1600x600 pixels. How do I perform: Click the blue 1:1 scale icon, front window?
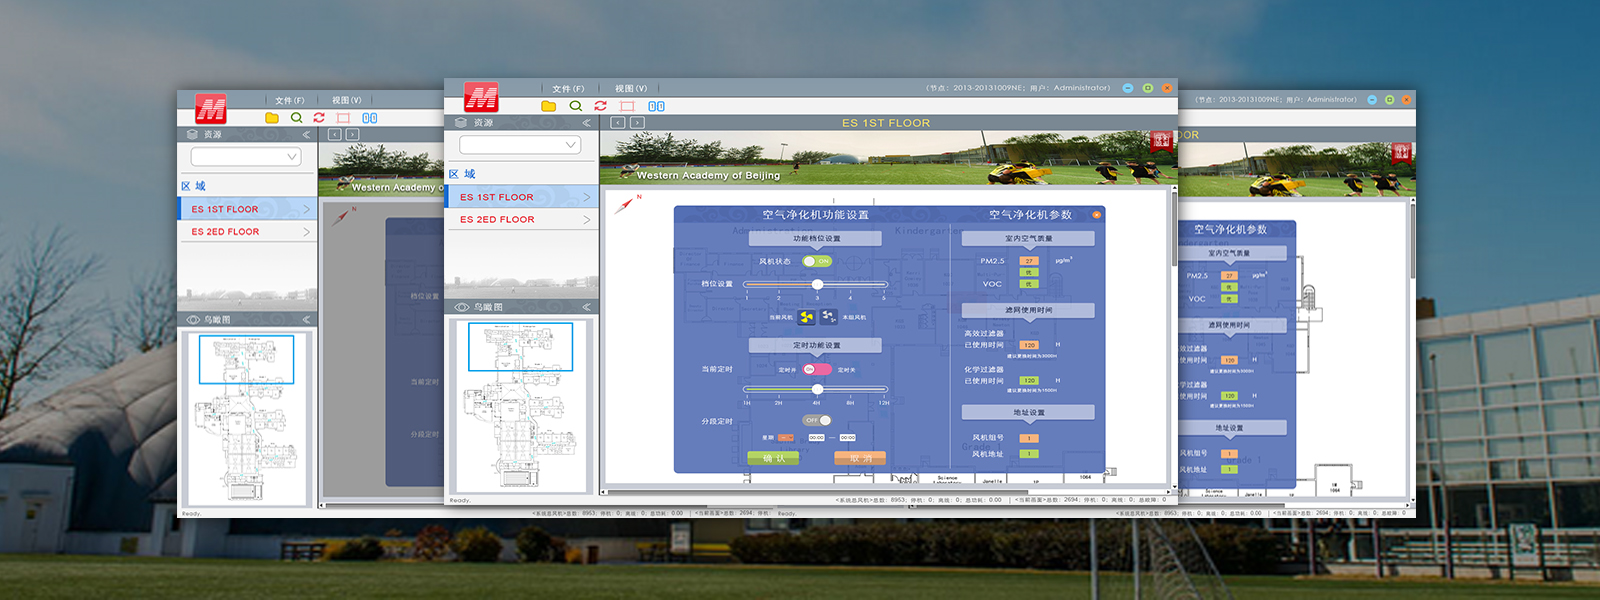click(656, 106)
